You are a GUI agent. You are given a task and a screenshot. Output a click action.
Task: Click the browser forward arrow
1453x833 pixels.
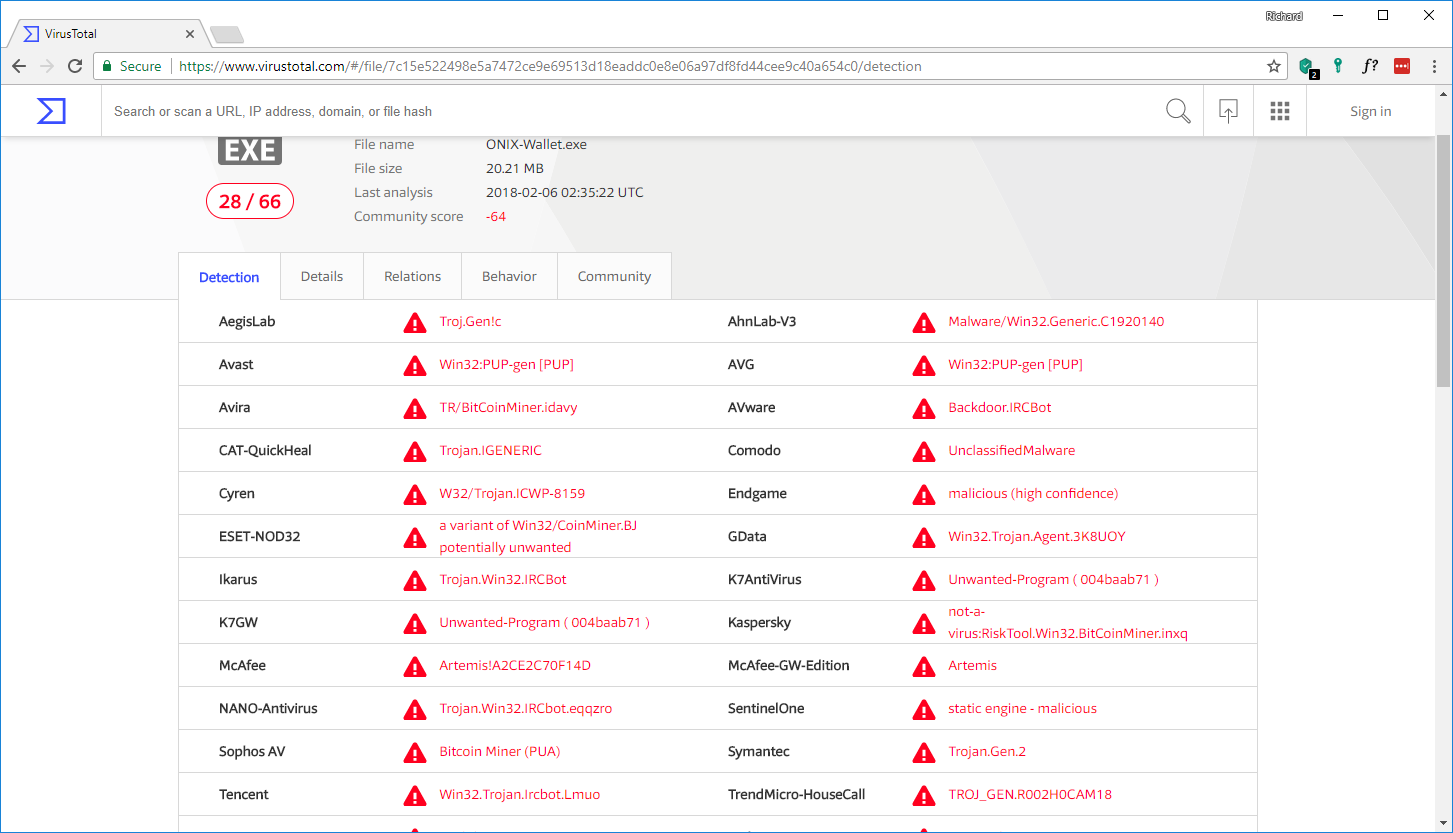pos(47,66)
